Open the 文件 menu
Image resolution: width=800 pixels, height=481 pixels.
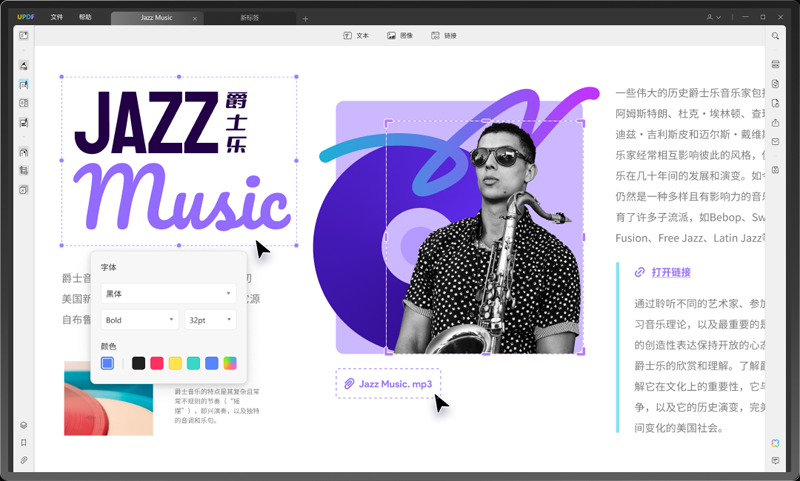coord(57,17)
